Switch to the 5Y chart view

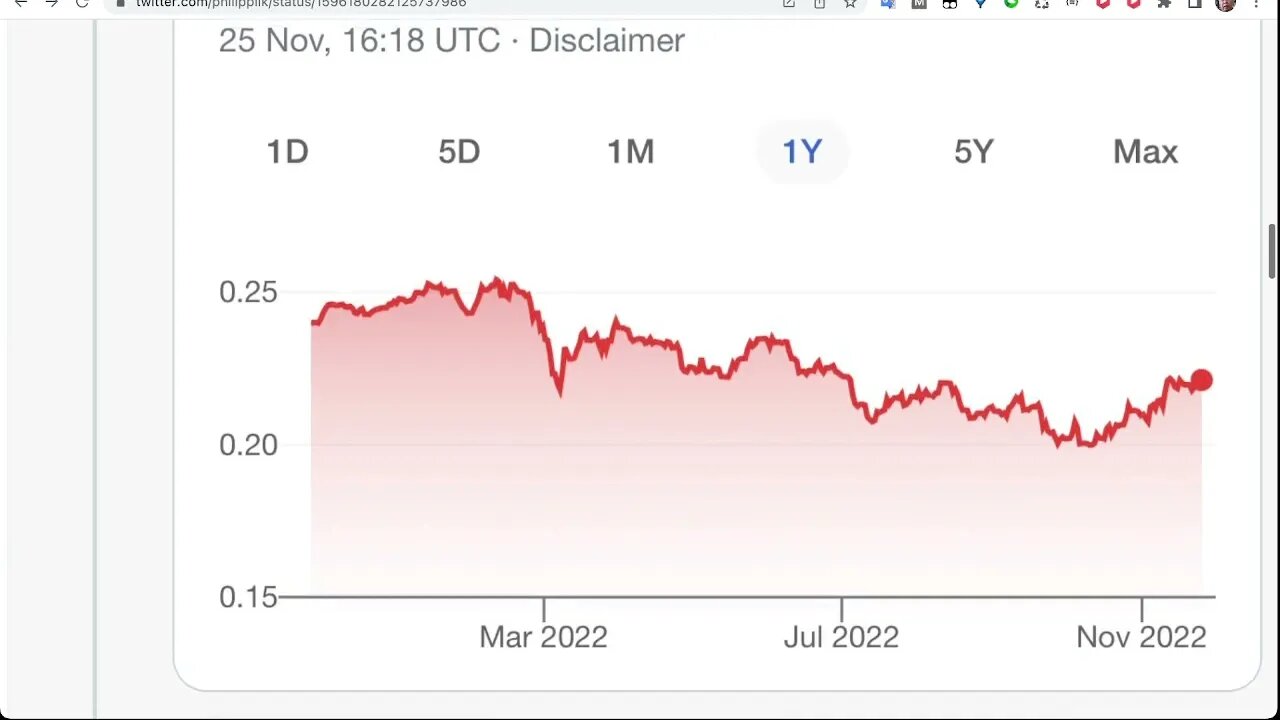tap(974, 152)
